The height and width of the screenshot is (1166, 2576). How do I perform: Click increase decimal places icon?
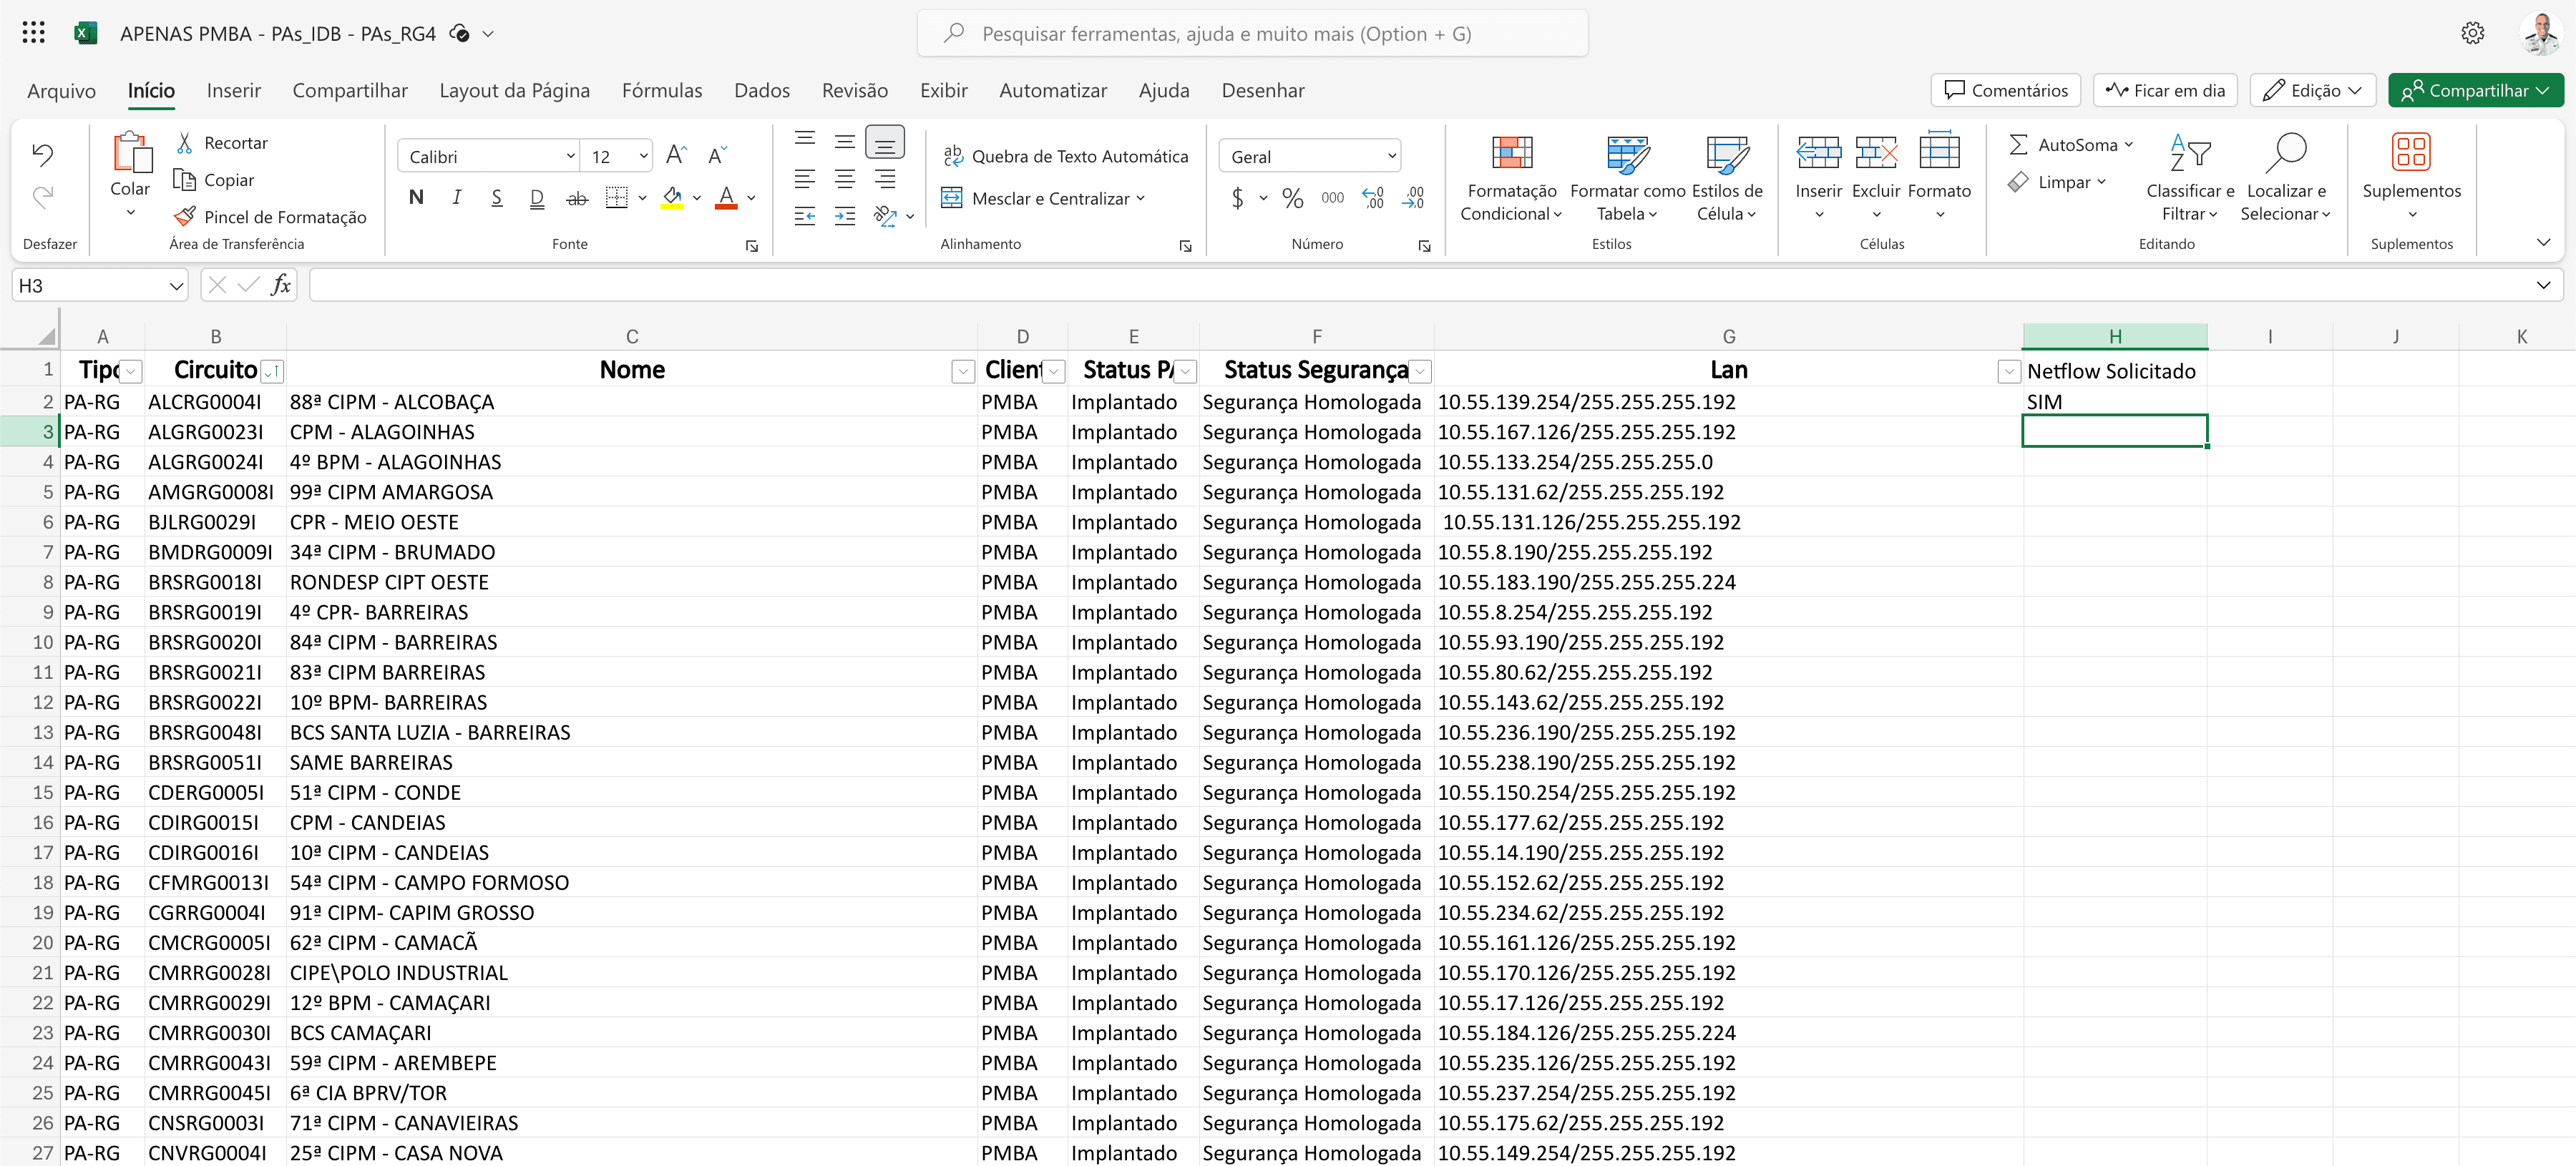point(1373,198)
